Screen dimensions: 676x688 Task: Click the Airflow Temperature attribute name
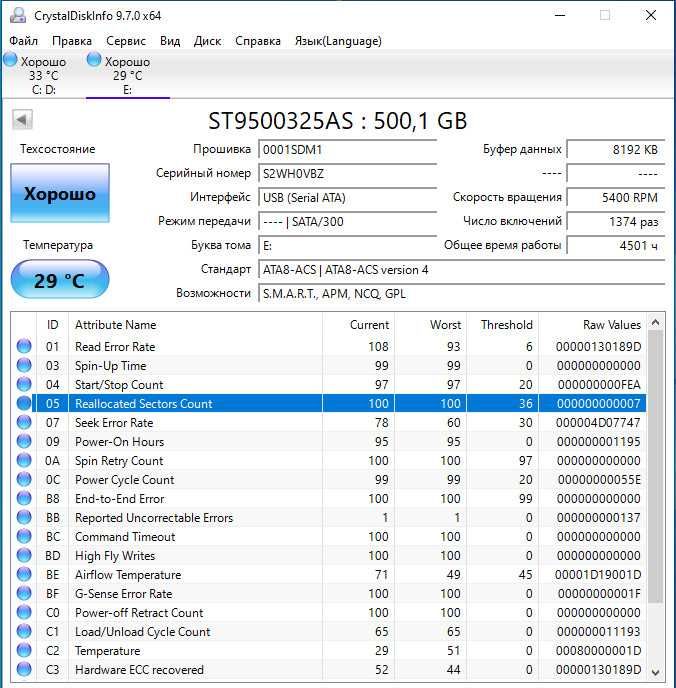(128, 575)
